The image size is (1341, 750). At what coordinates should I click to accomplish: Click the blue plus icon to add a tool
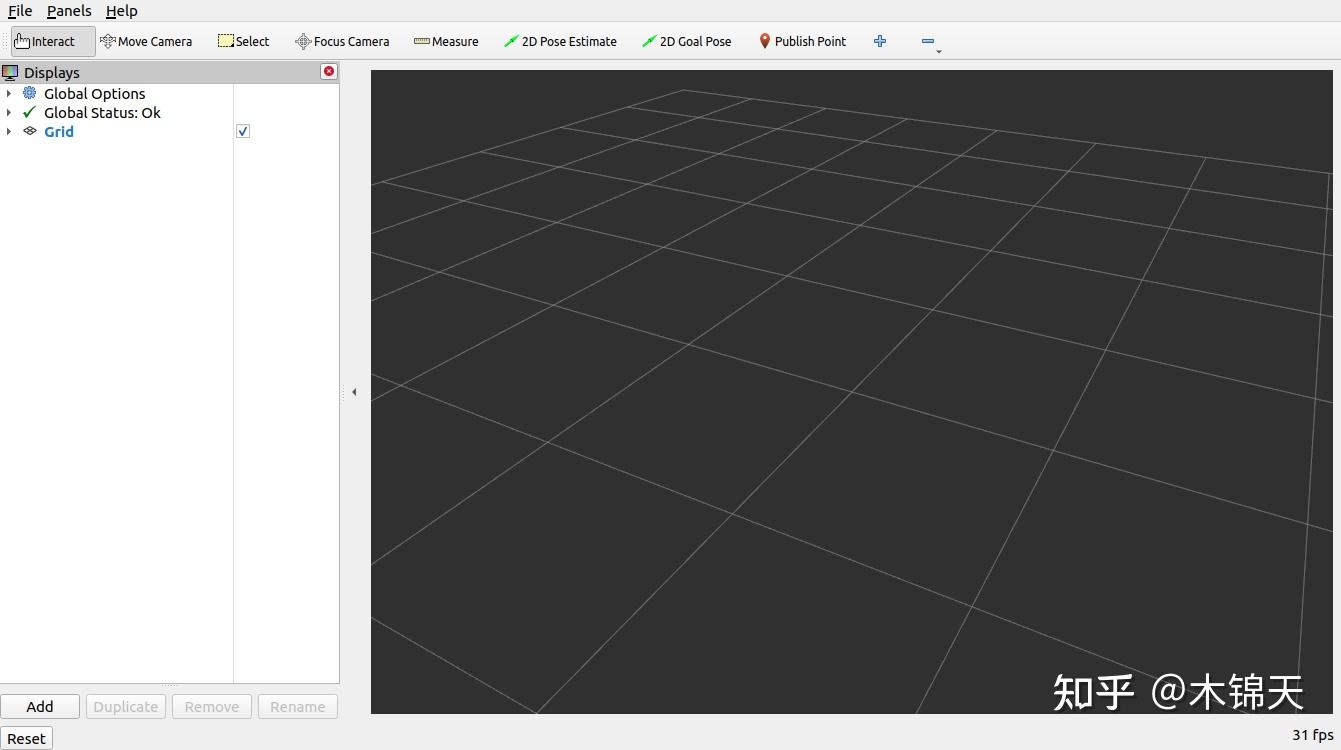point(880,41)
